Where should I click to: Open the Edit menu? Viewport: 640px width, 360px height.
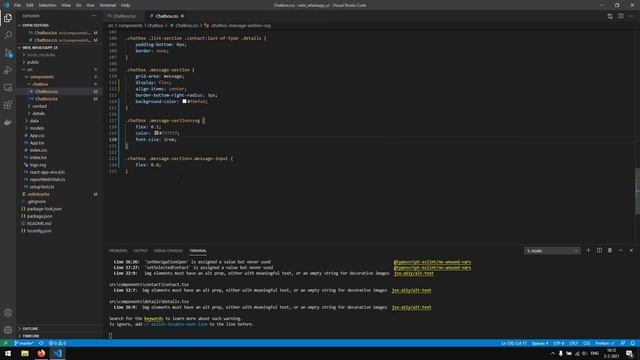click(30, 5)
